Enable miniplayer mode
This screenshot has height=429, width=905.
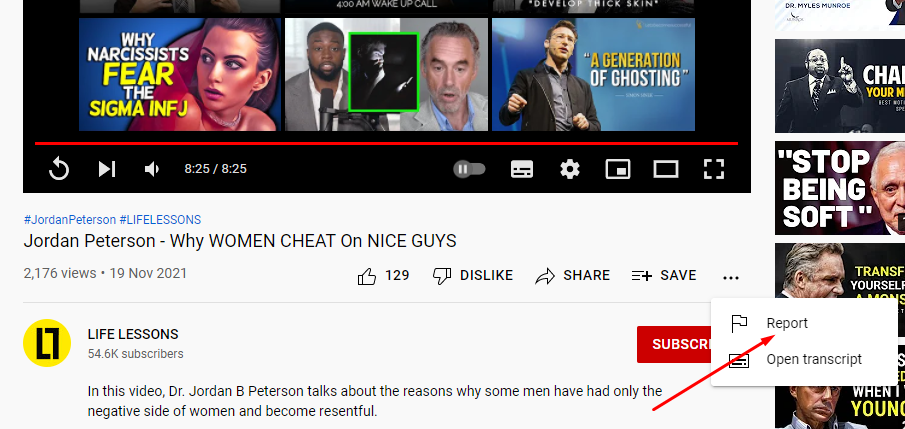(618, 169)
